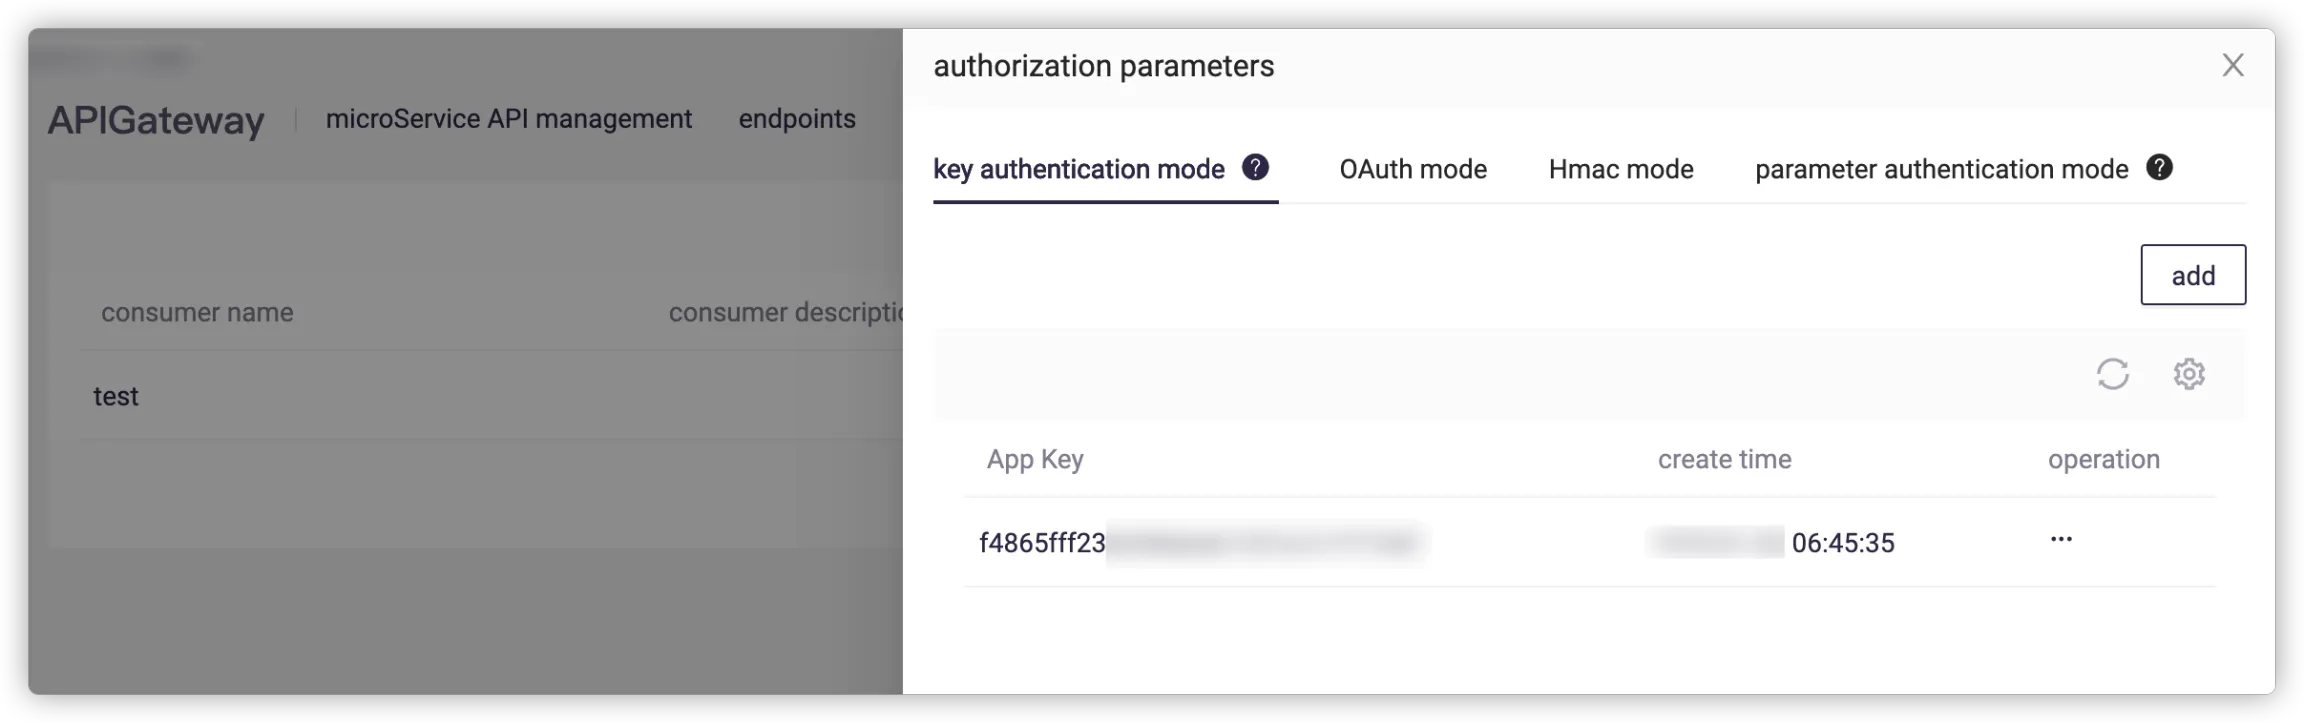Select the key authentication mode tab
The image size is (2304, 723).
tap(1078, 170)
